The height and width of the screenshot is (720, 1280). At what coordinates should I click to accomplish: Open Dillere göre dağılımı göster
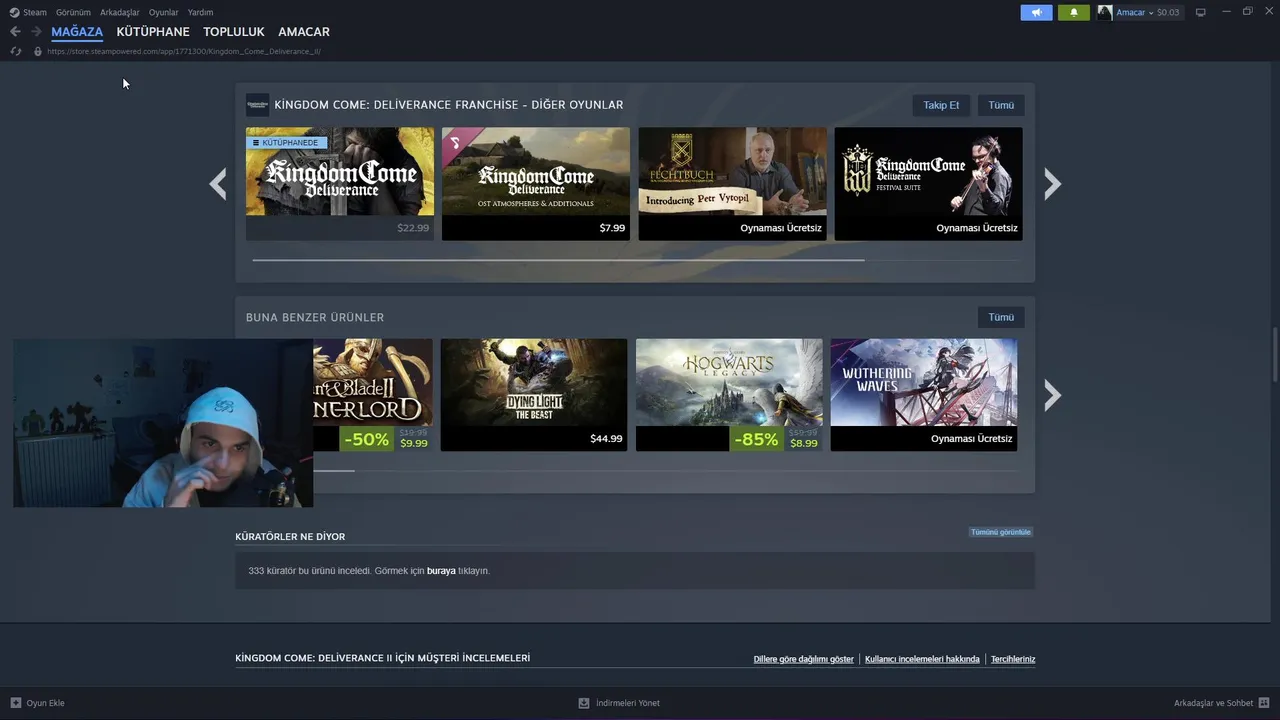tap(803, 659)
